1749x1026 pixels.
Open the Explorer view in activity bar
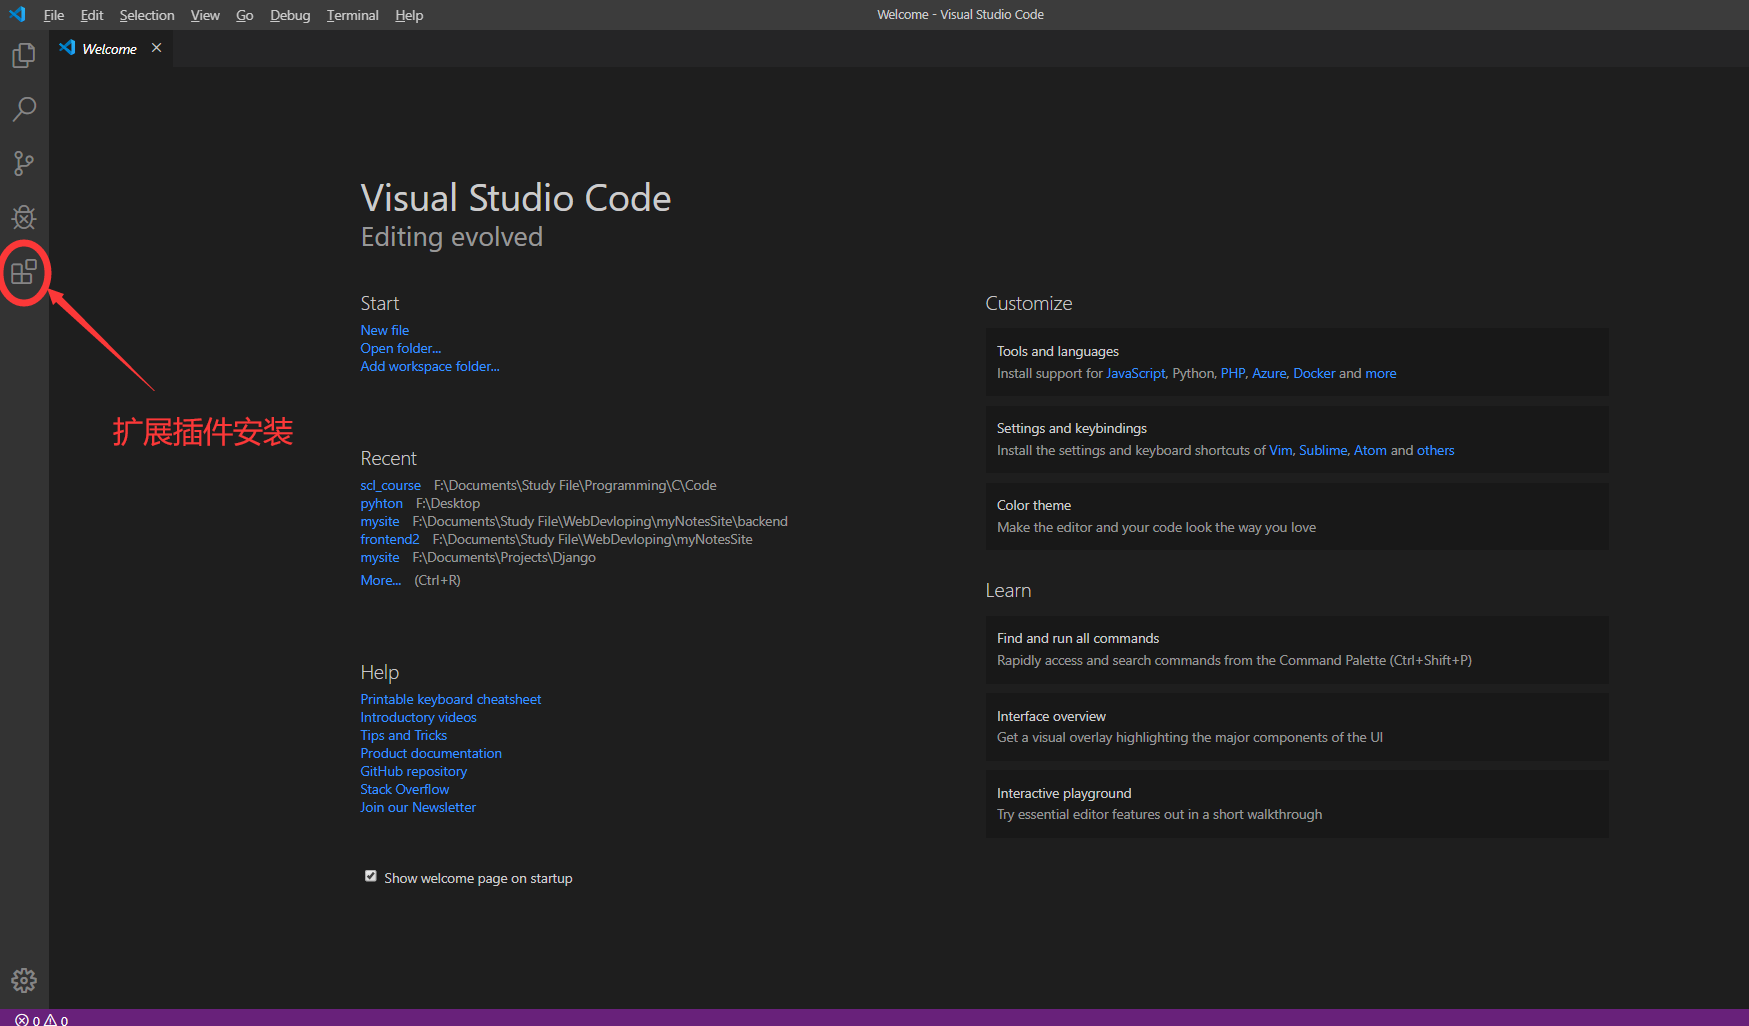[x=24, y=56]
